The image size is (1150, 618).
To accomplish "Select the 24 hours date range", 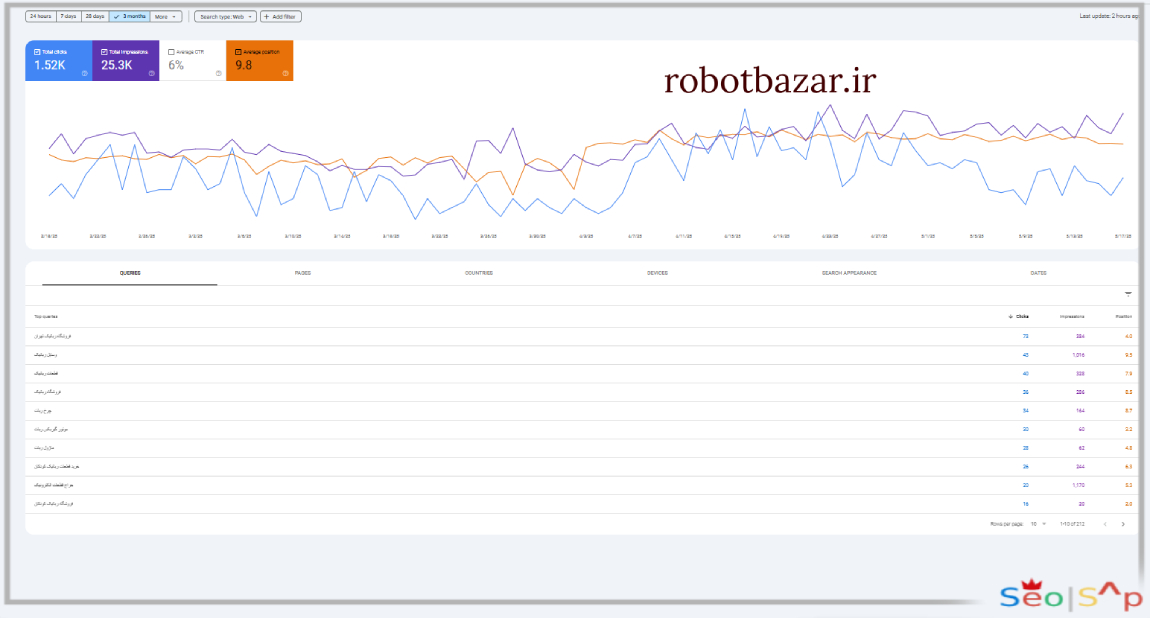I will pyautogui.click(x=40, y=16).
